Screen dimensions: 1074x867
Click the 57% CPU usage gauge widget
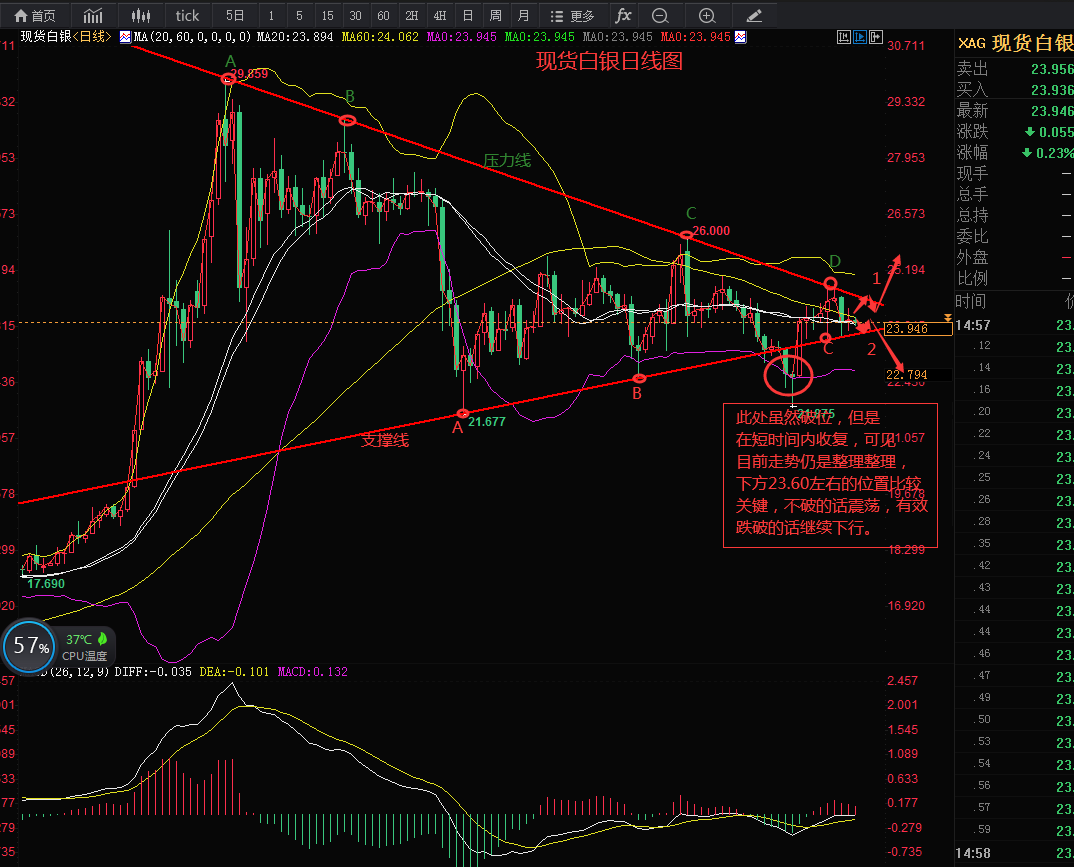point(31,647)
